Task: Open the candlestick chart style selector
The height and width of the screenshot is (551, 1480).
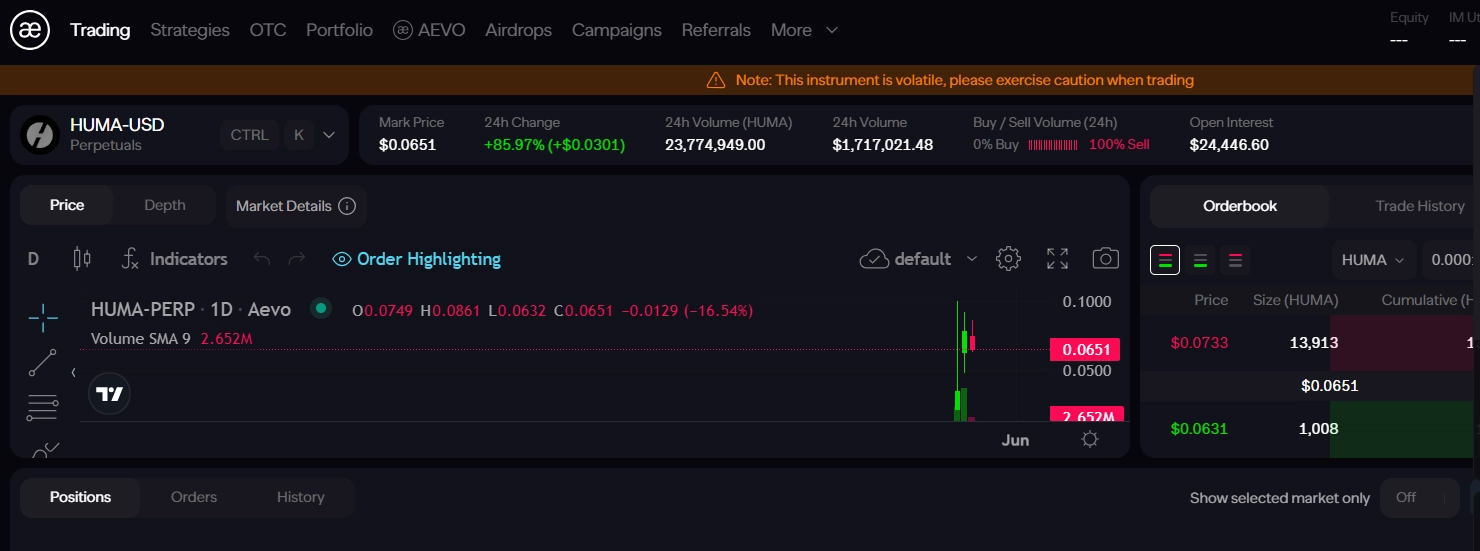Action: 82,259
